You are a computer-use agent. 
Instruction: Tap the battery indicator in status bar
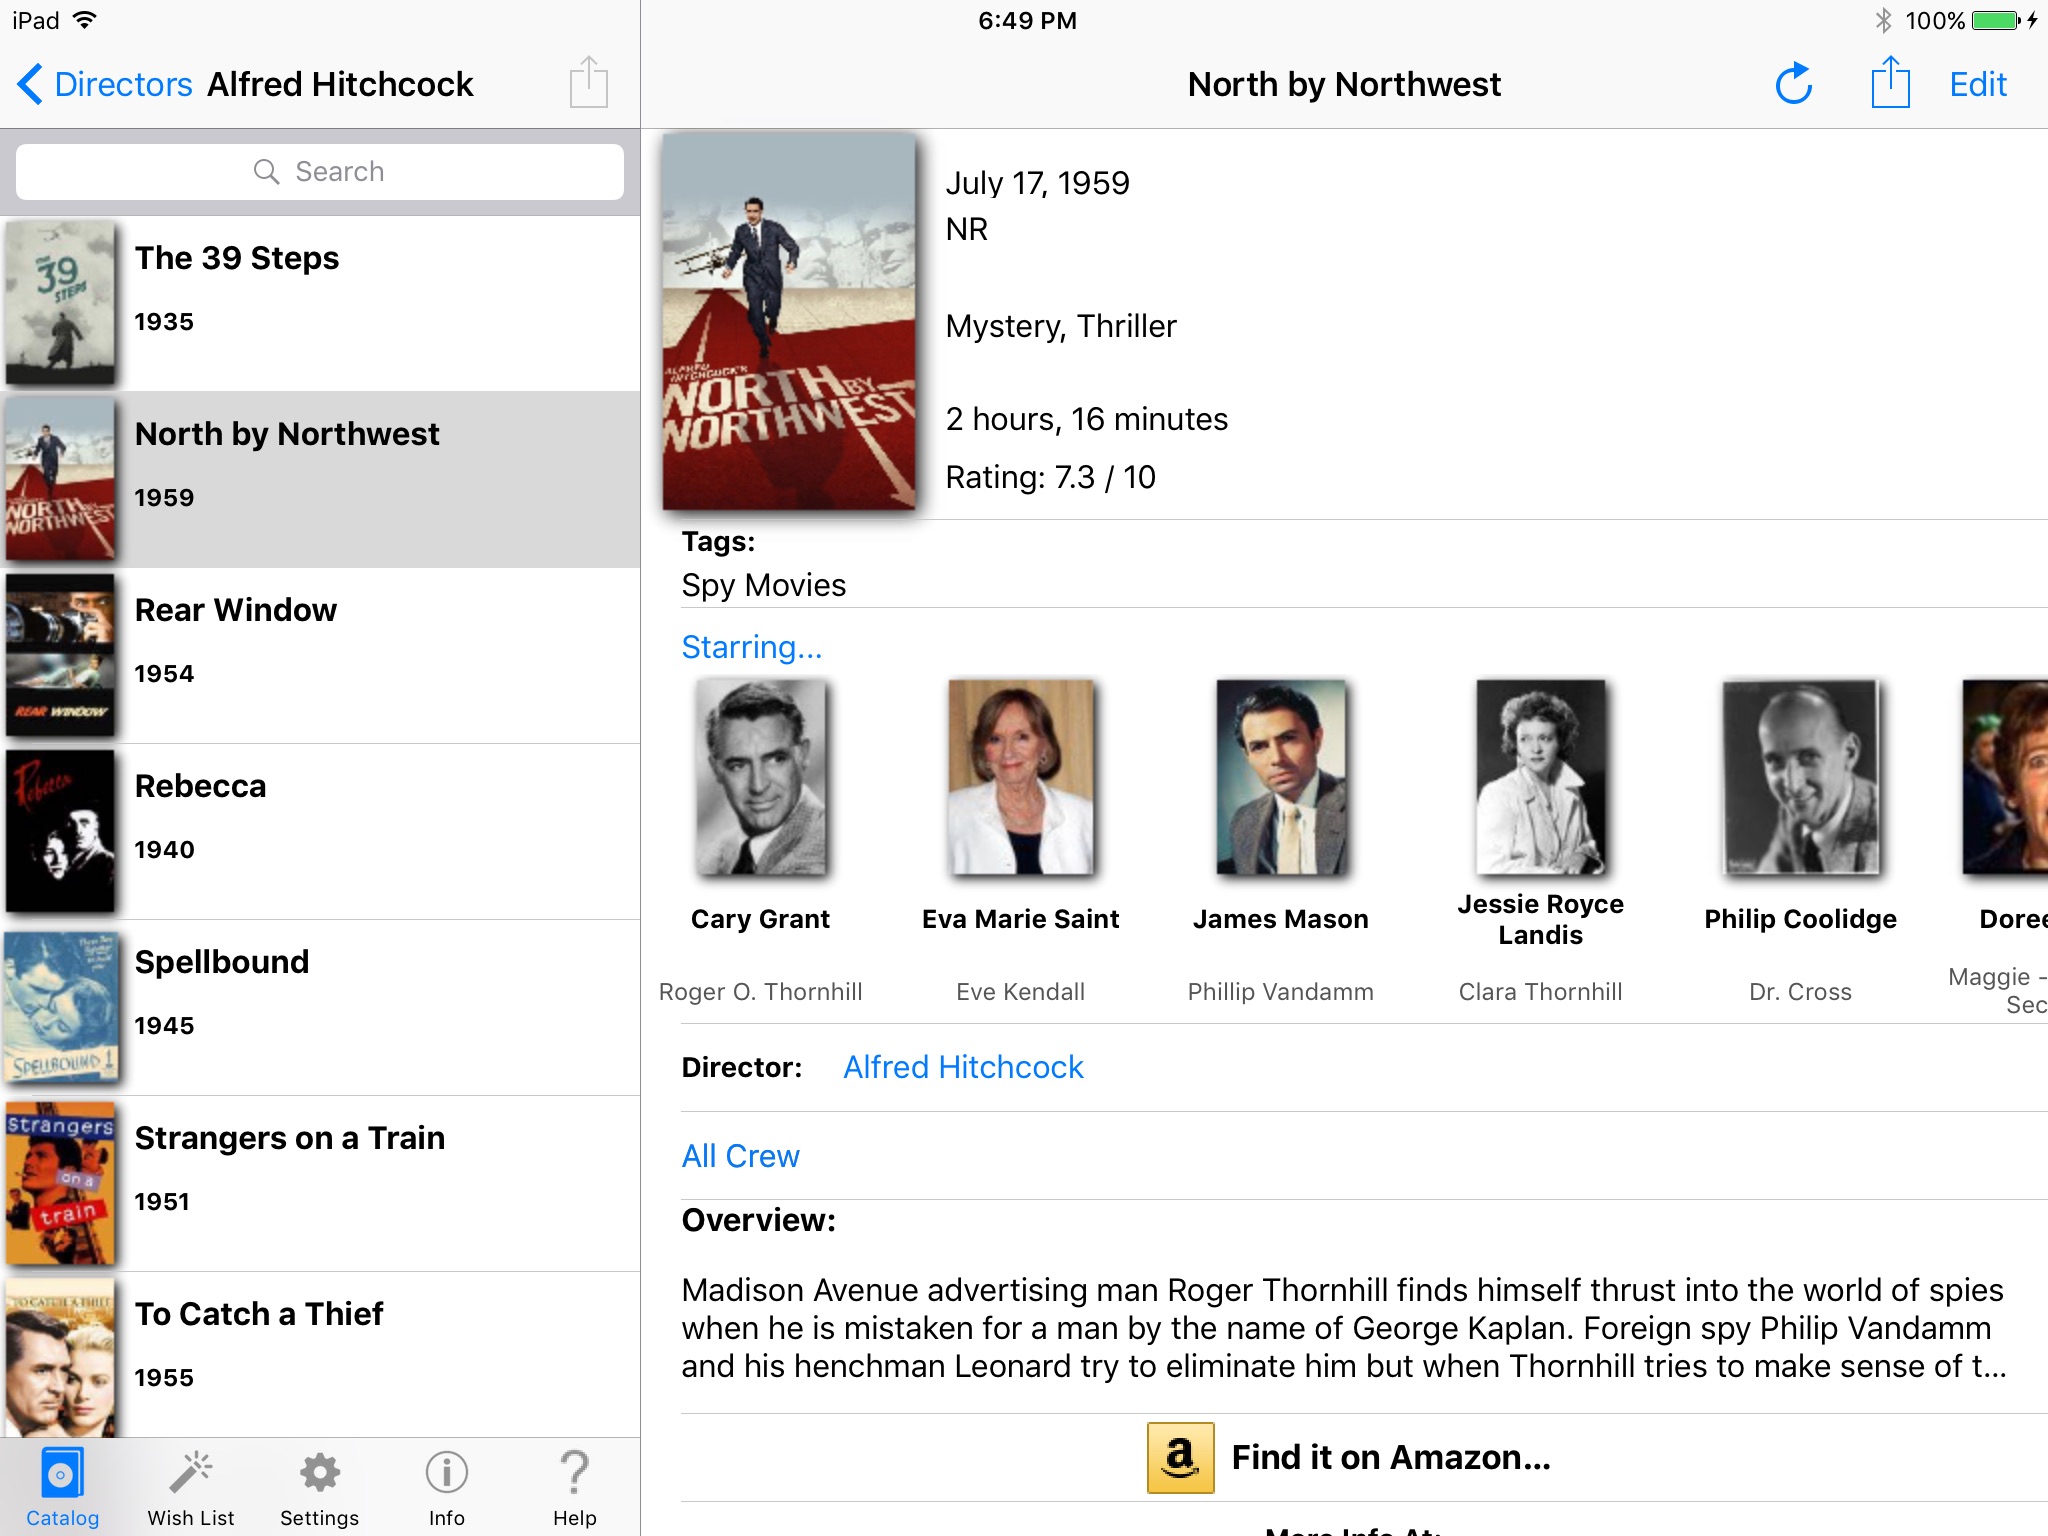pyautogui.click(x=1997, y=20)
